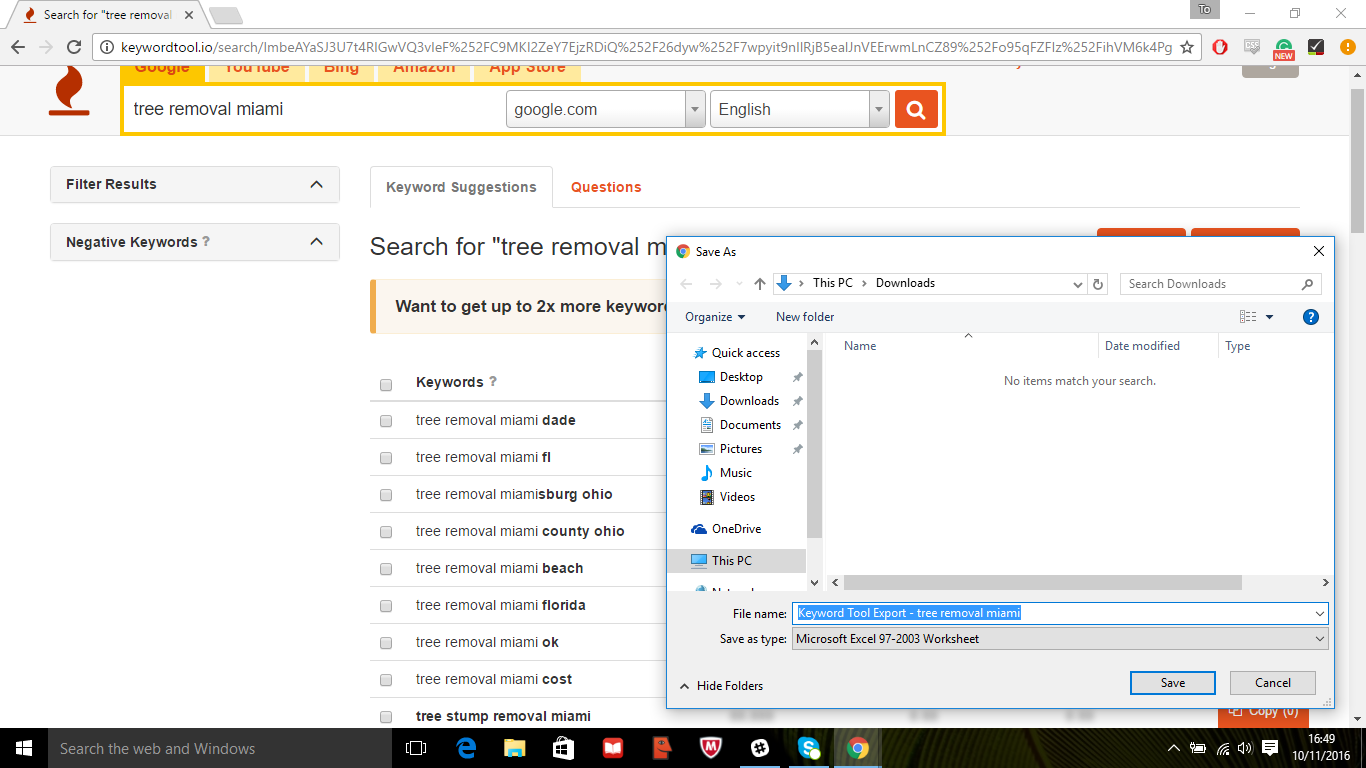Screen dimensions: 1366x768
Task: Click the volume speaker tray icon
Action: coord(1245,748)
